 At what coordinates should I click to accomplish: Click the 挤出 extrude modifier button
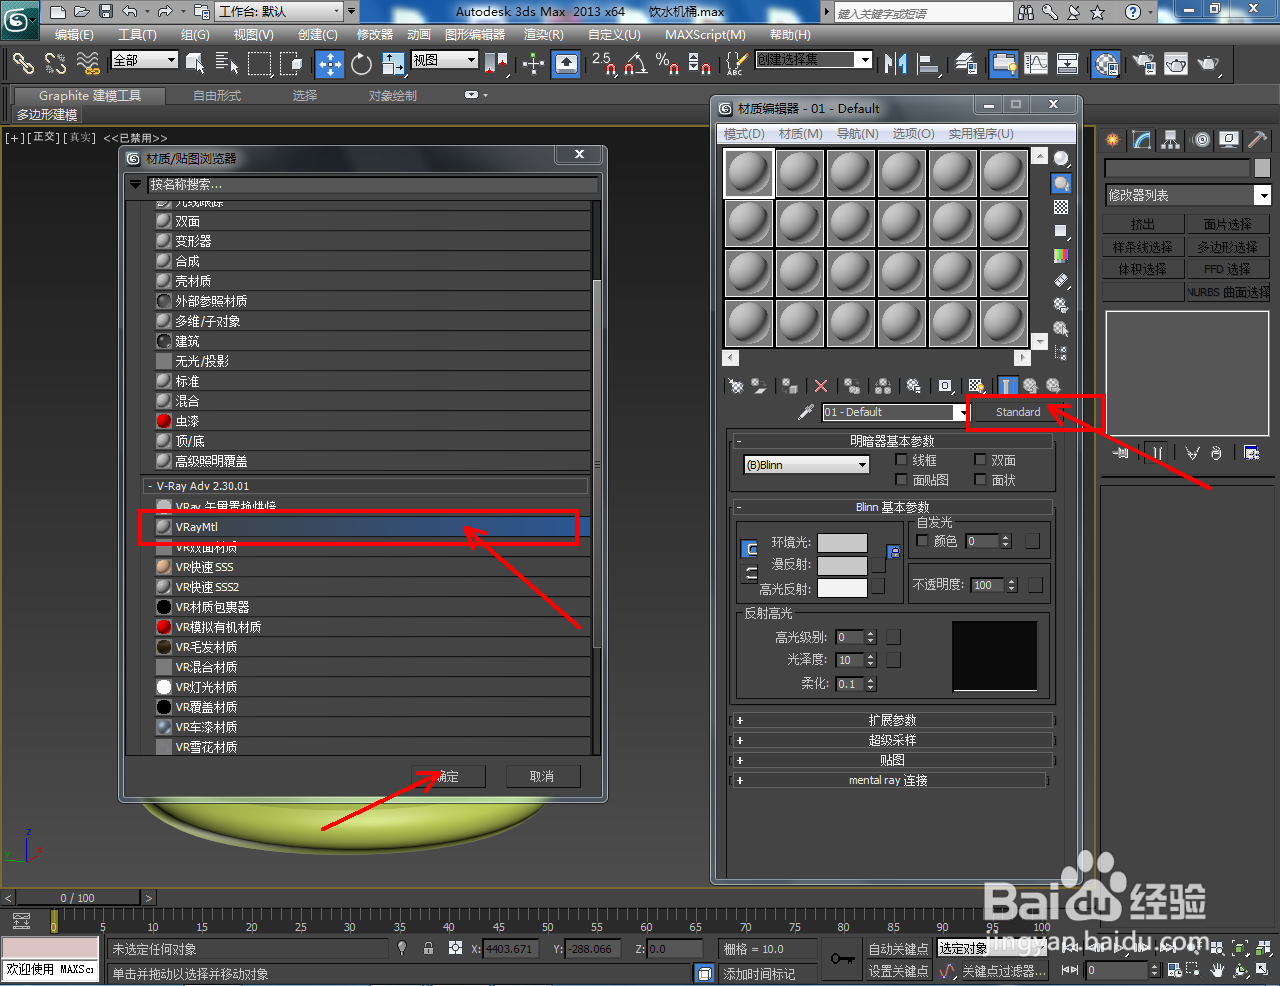[x=1143, y=225]
